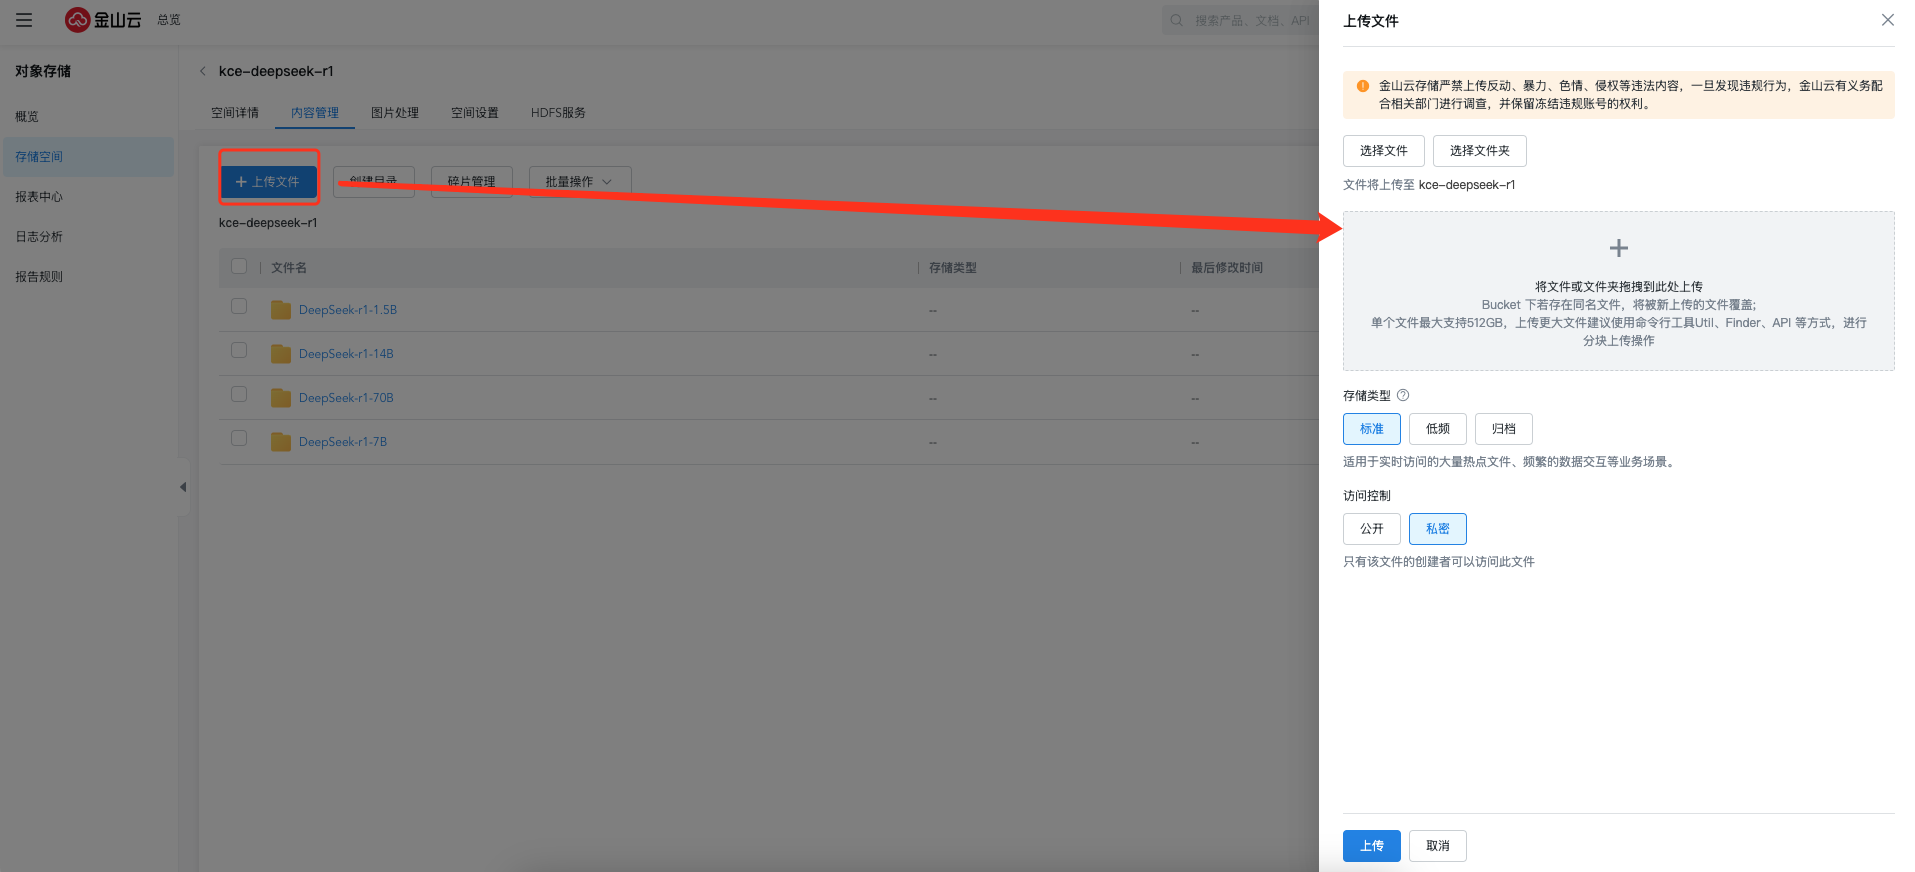Click the product search input field
1915x872 pixels.
[x=1240, y=20]
